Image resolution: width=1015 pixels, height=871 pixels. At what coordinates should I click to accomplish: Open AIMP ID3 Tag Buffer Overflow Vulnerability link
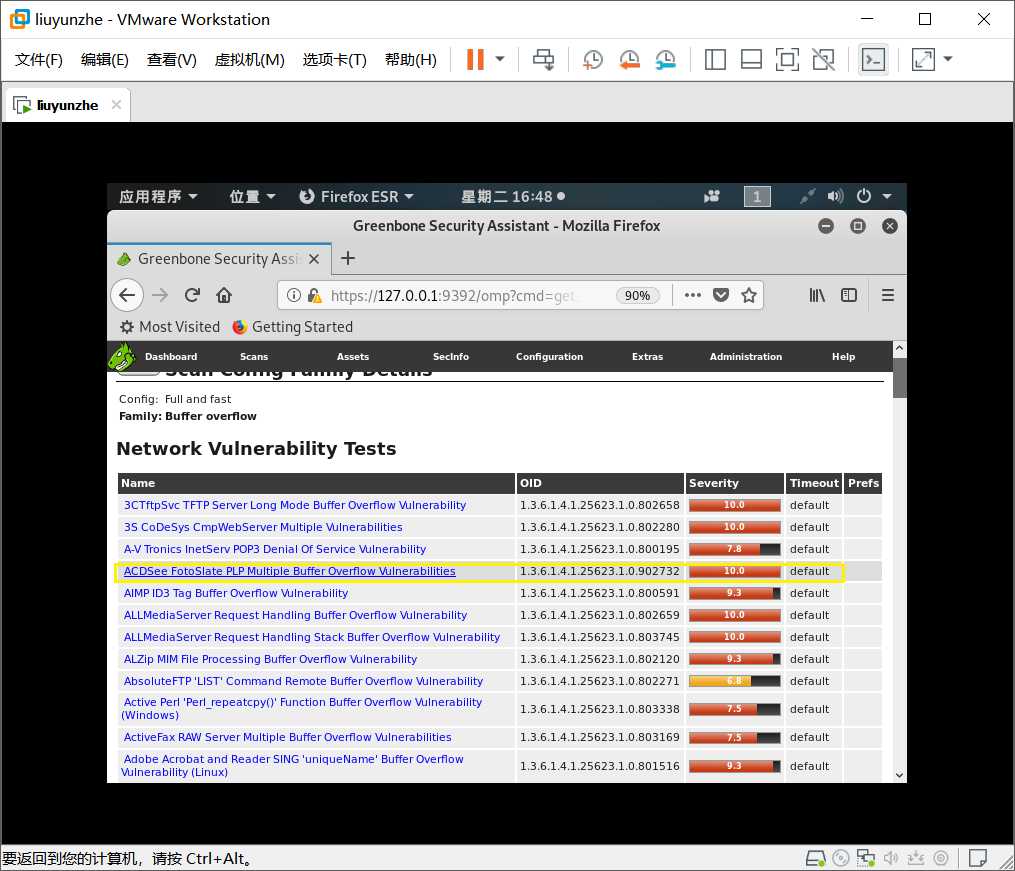(236, 593)
